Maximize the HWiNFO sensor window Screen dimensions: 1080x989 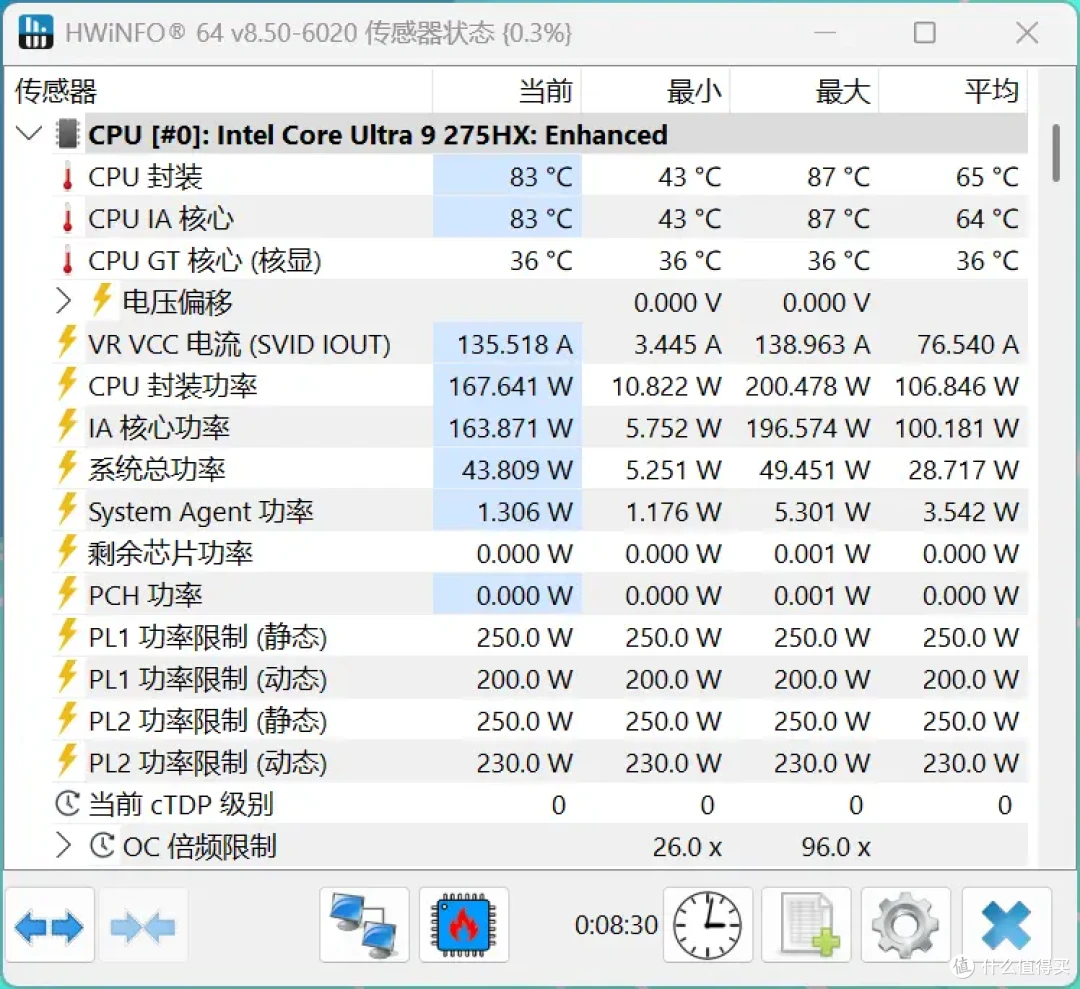(924, 32)
